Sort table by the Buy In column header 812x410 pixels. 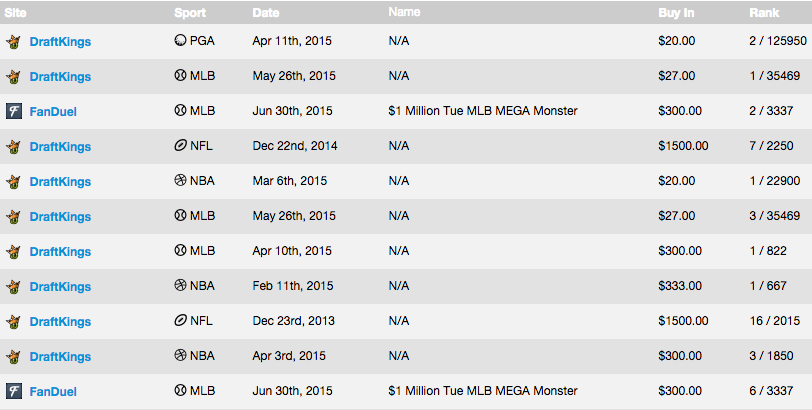[x=676, y=12]
